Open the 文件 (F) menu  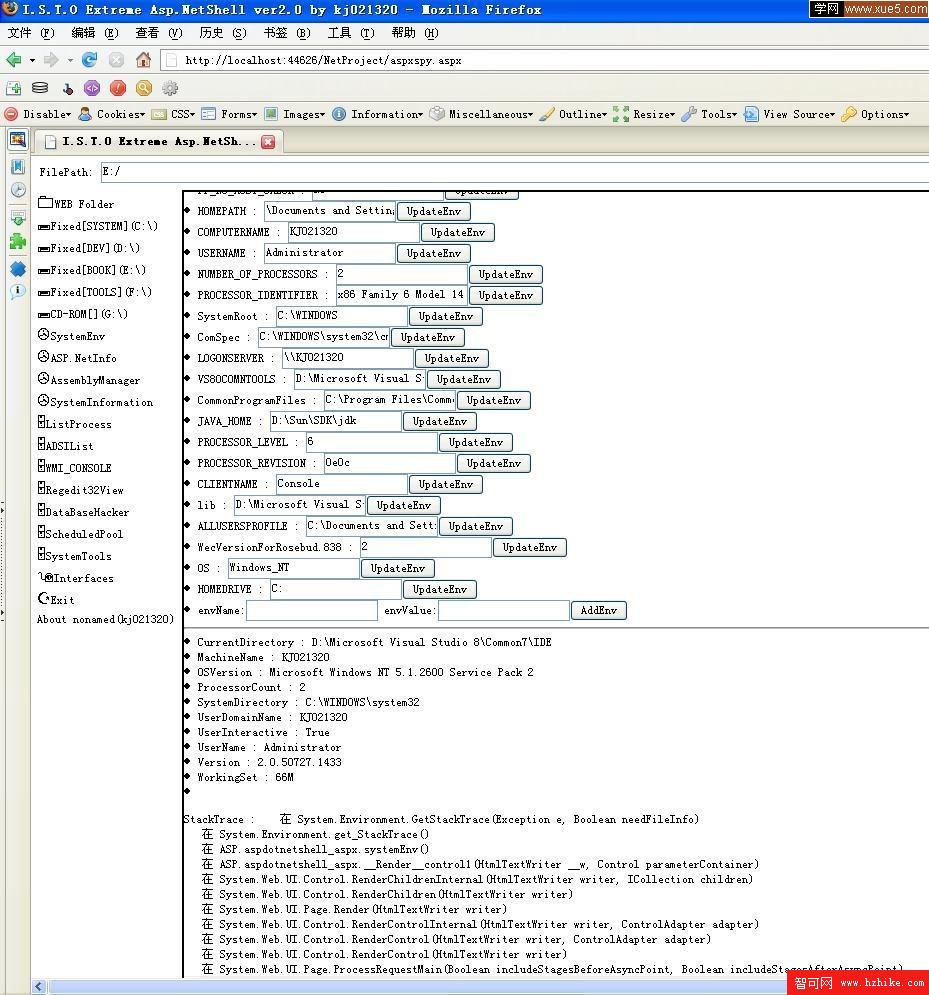(x=30, y=33)
